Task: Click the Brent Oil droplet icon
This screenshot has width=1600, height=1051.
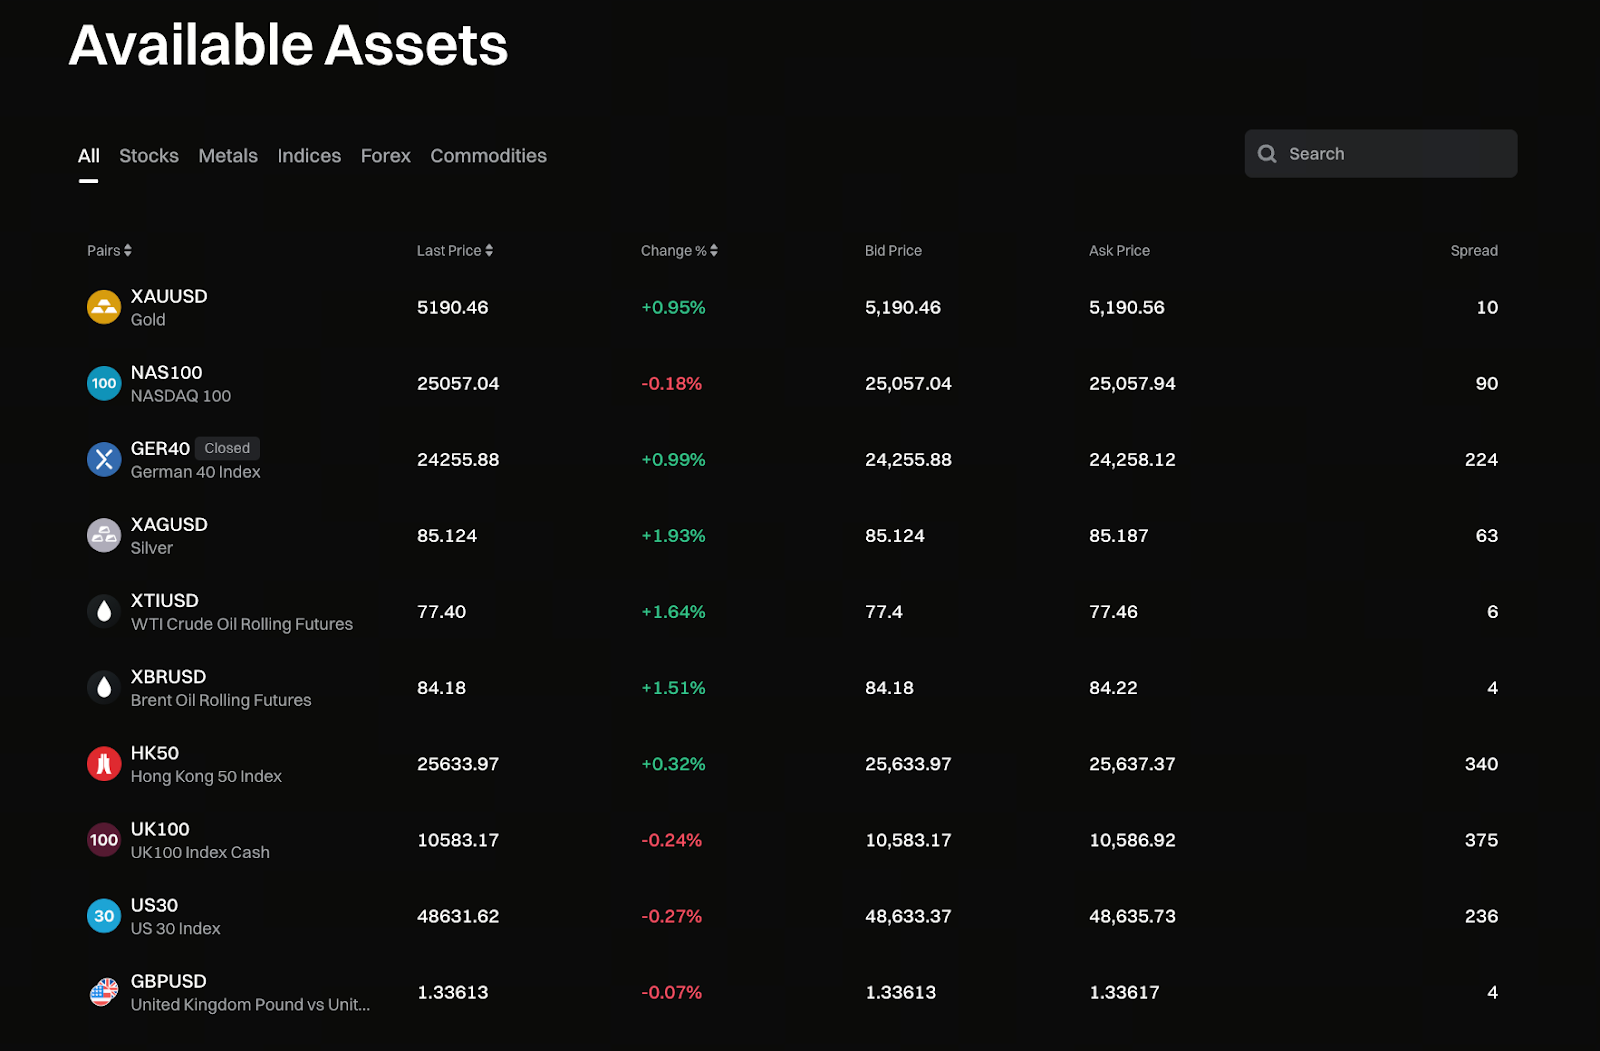Action: [103, 687]
